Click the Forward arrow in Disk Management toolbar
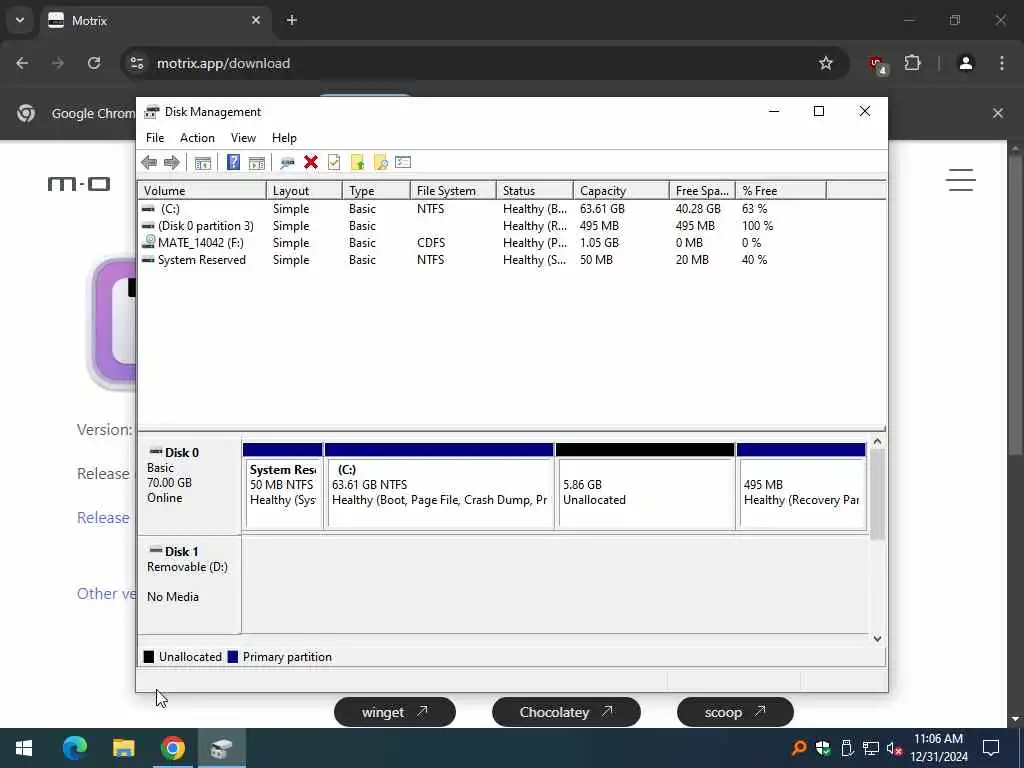Viewport: 1024px width, 768px height. tap(172, 163)
